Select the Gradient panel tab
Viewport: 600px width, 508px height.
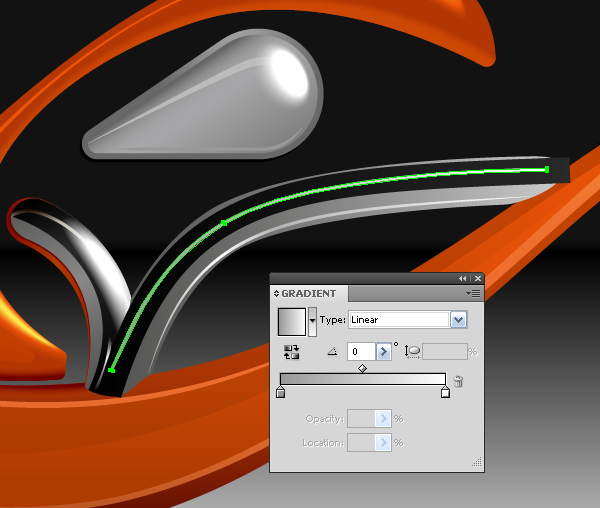click(309, 293)
